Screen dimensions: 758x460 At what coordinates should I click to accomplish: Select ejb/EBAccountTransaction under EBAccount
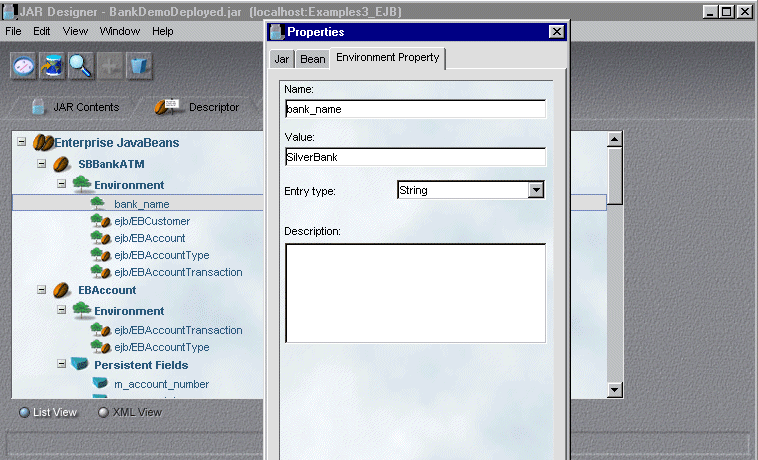tap(178, 330)
